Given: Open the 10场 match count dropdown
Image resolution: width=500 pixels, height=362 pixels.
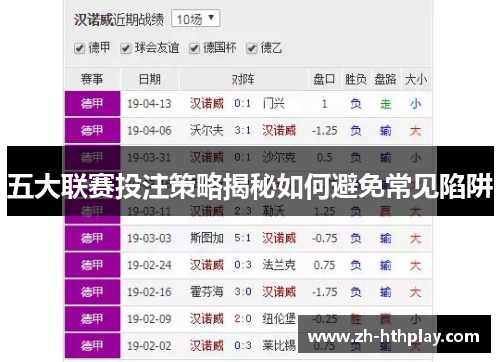Looking at the screenshot, I should pos(196,19).
